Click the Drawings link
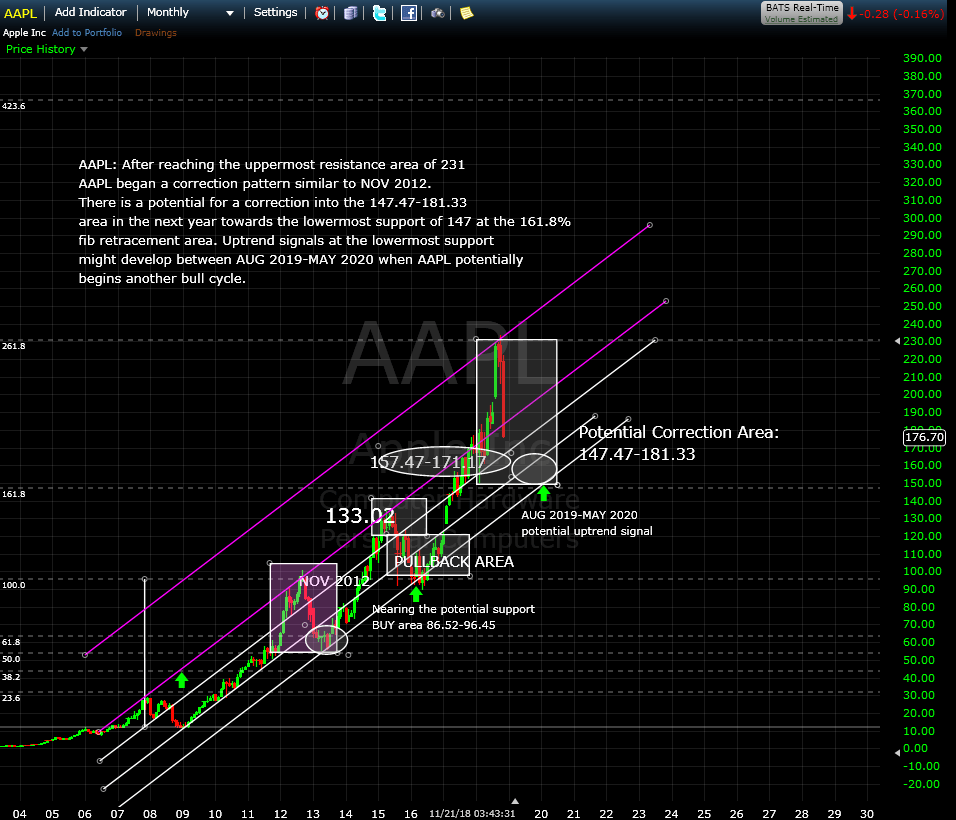This screenshot has height=820, width=956. click(155, 32)
